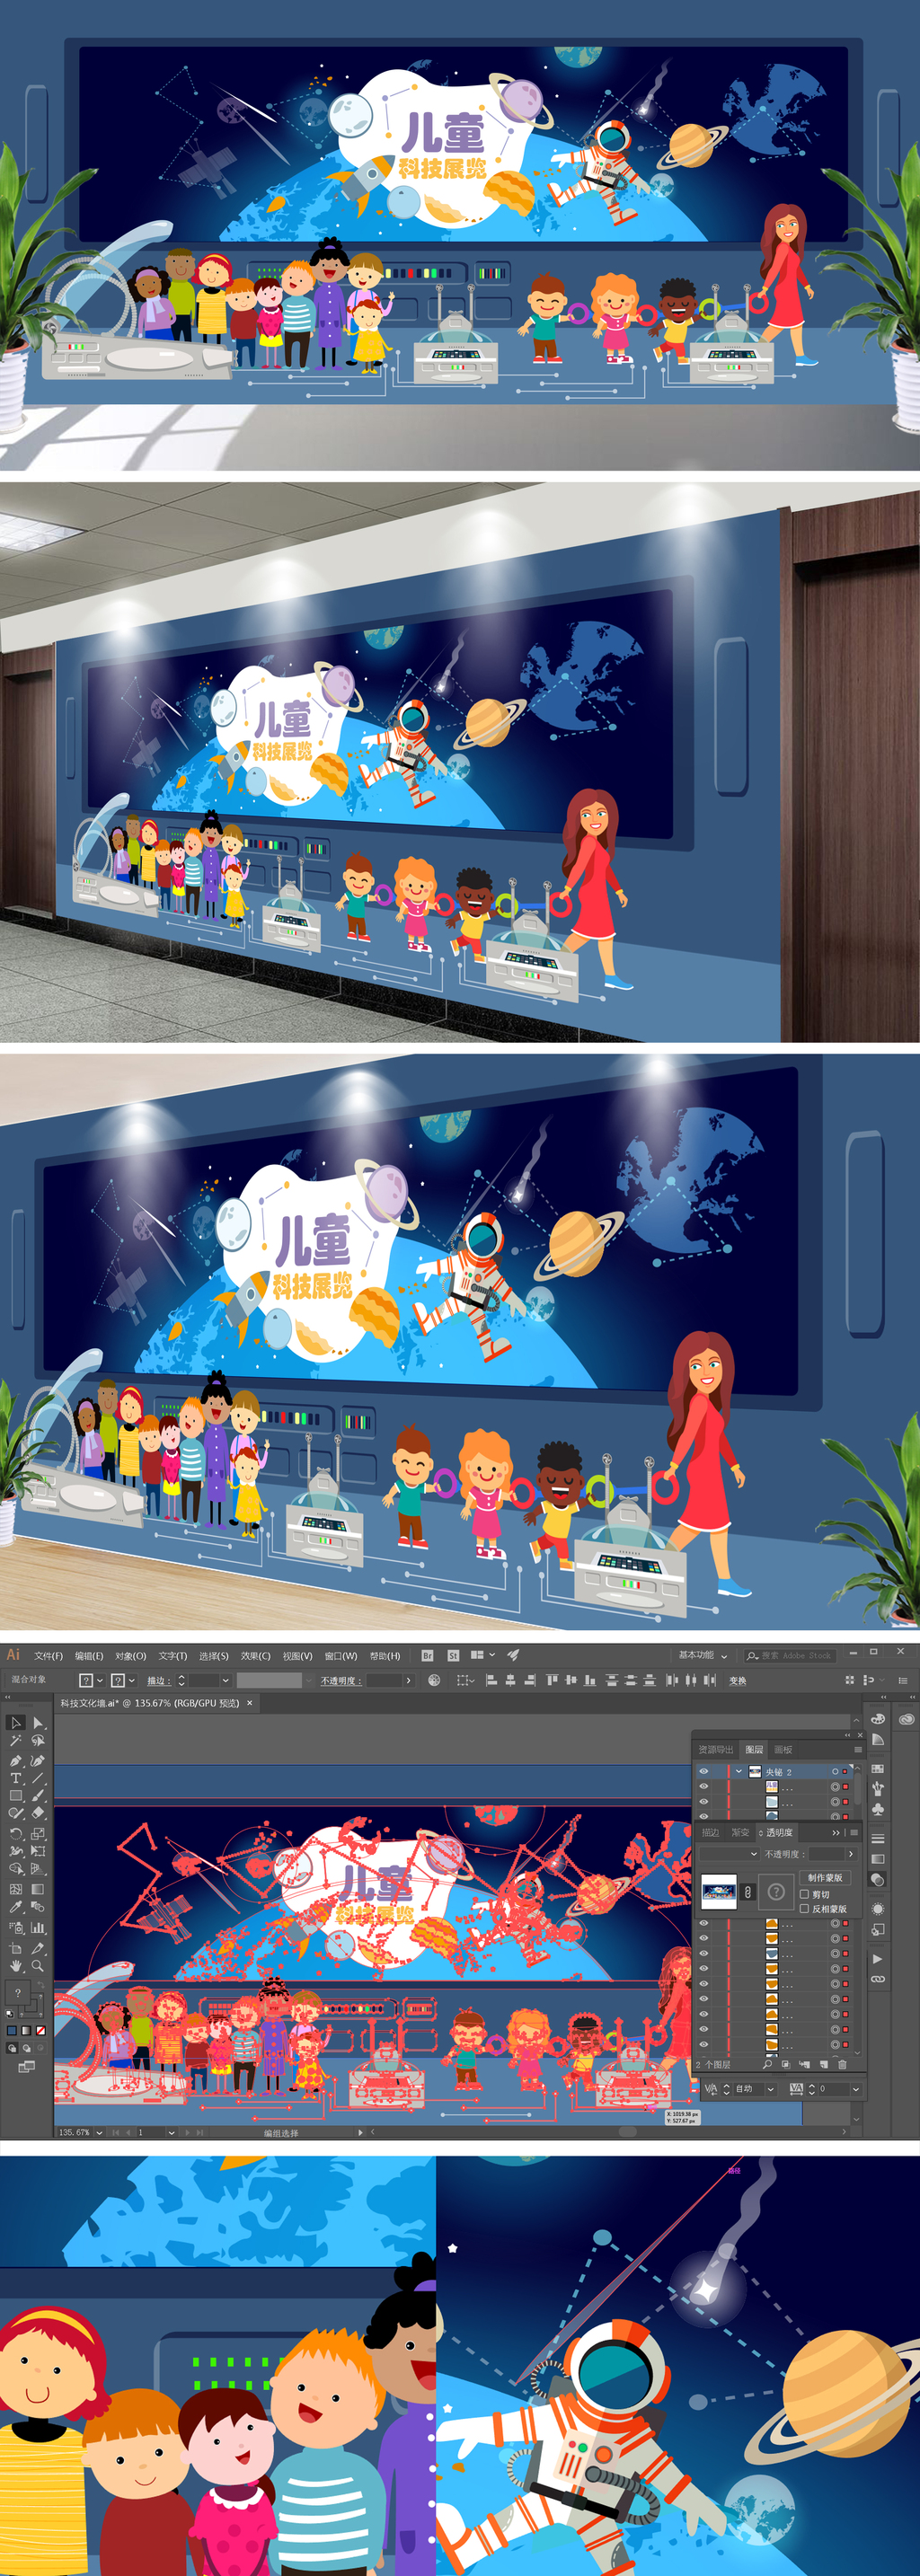The height and width of the screenshot is (2576, 920).
Task: Click the horizontal scrollbar thumb
Action: click(x=628, y=2132)
